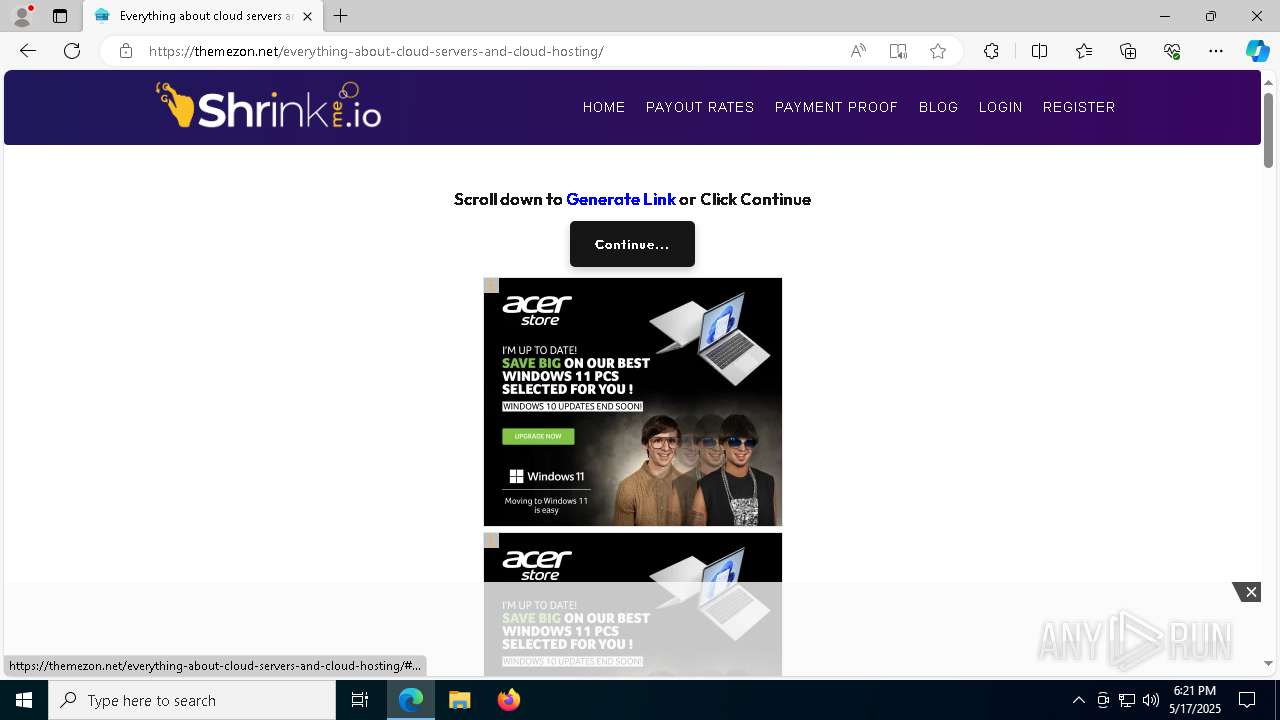Image resolution: width=1280 pixels, height=720 pixels.
Task: Click the corner marker on second Acer ad
Action: point(492,541)
